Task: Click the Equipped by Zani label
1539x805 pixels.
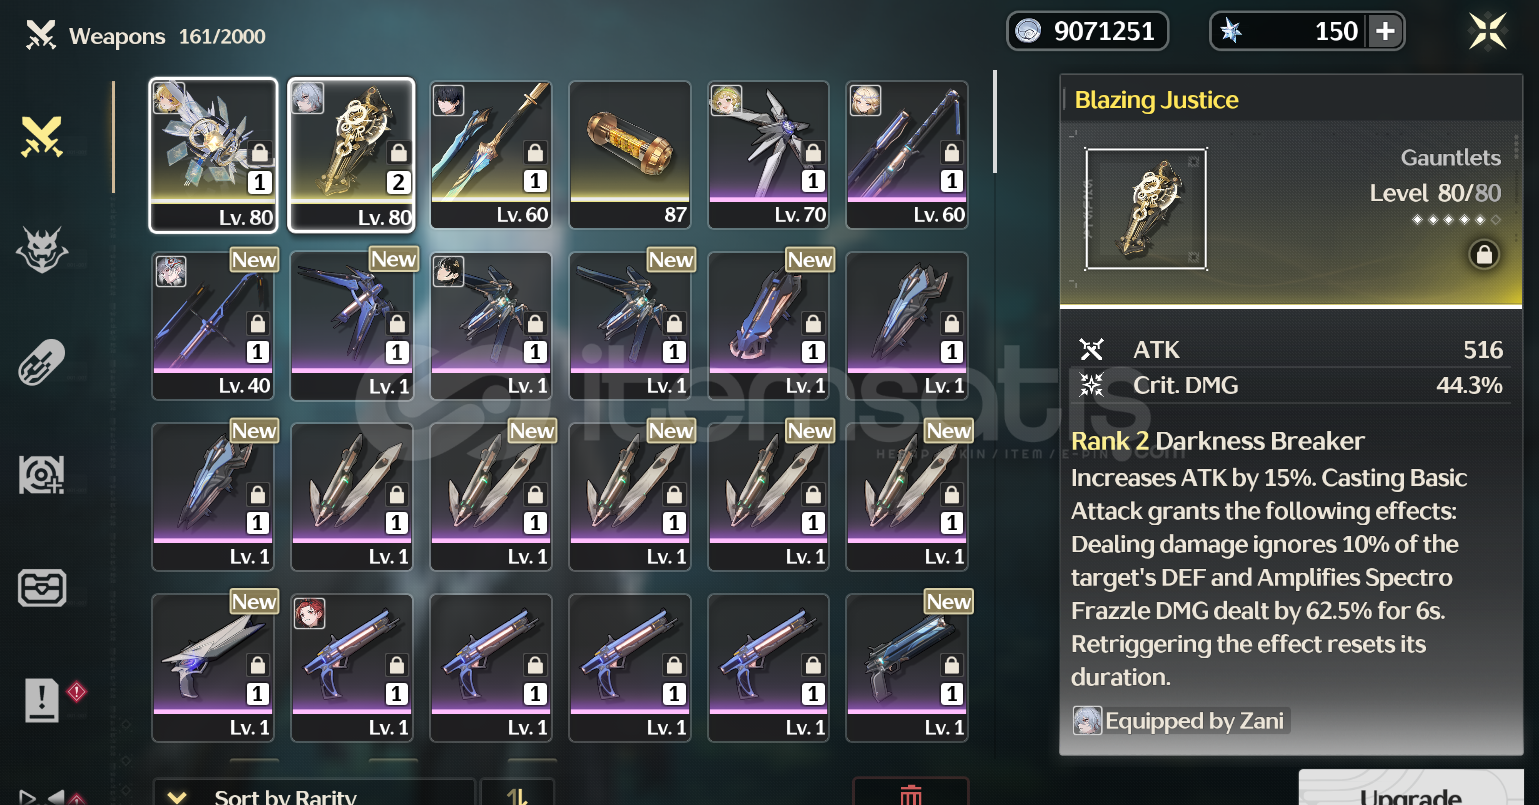Action: pos(1179,721)
